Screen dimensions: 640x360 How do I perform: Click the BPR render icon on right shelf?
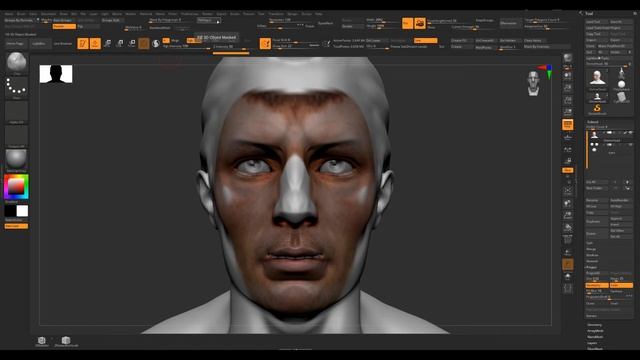click(568, 58)
